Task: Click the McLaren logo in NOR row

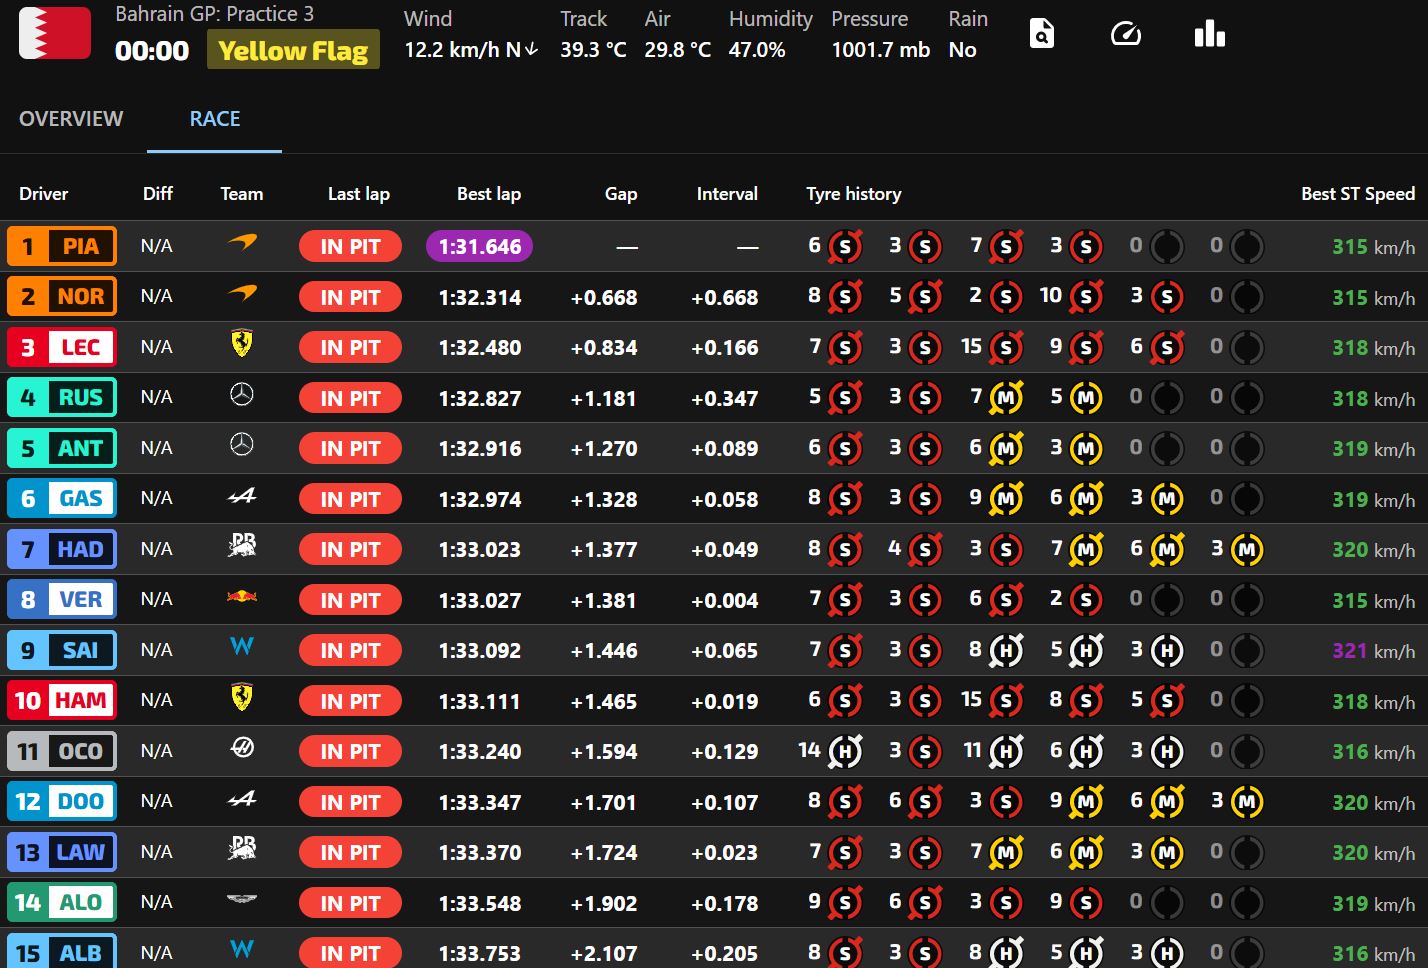Action: pyautogui.click(x=242, y=294)
